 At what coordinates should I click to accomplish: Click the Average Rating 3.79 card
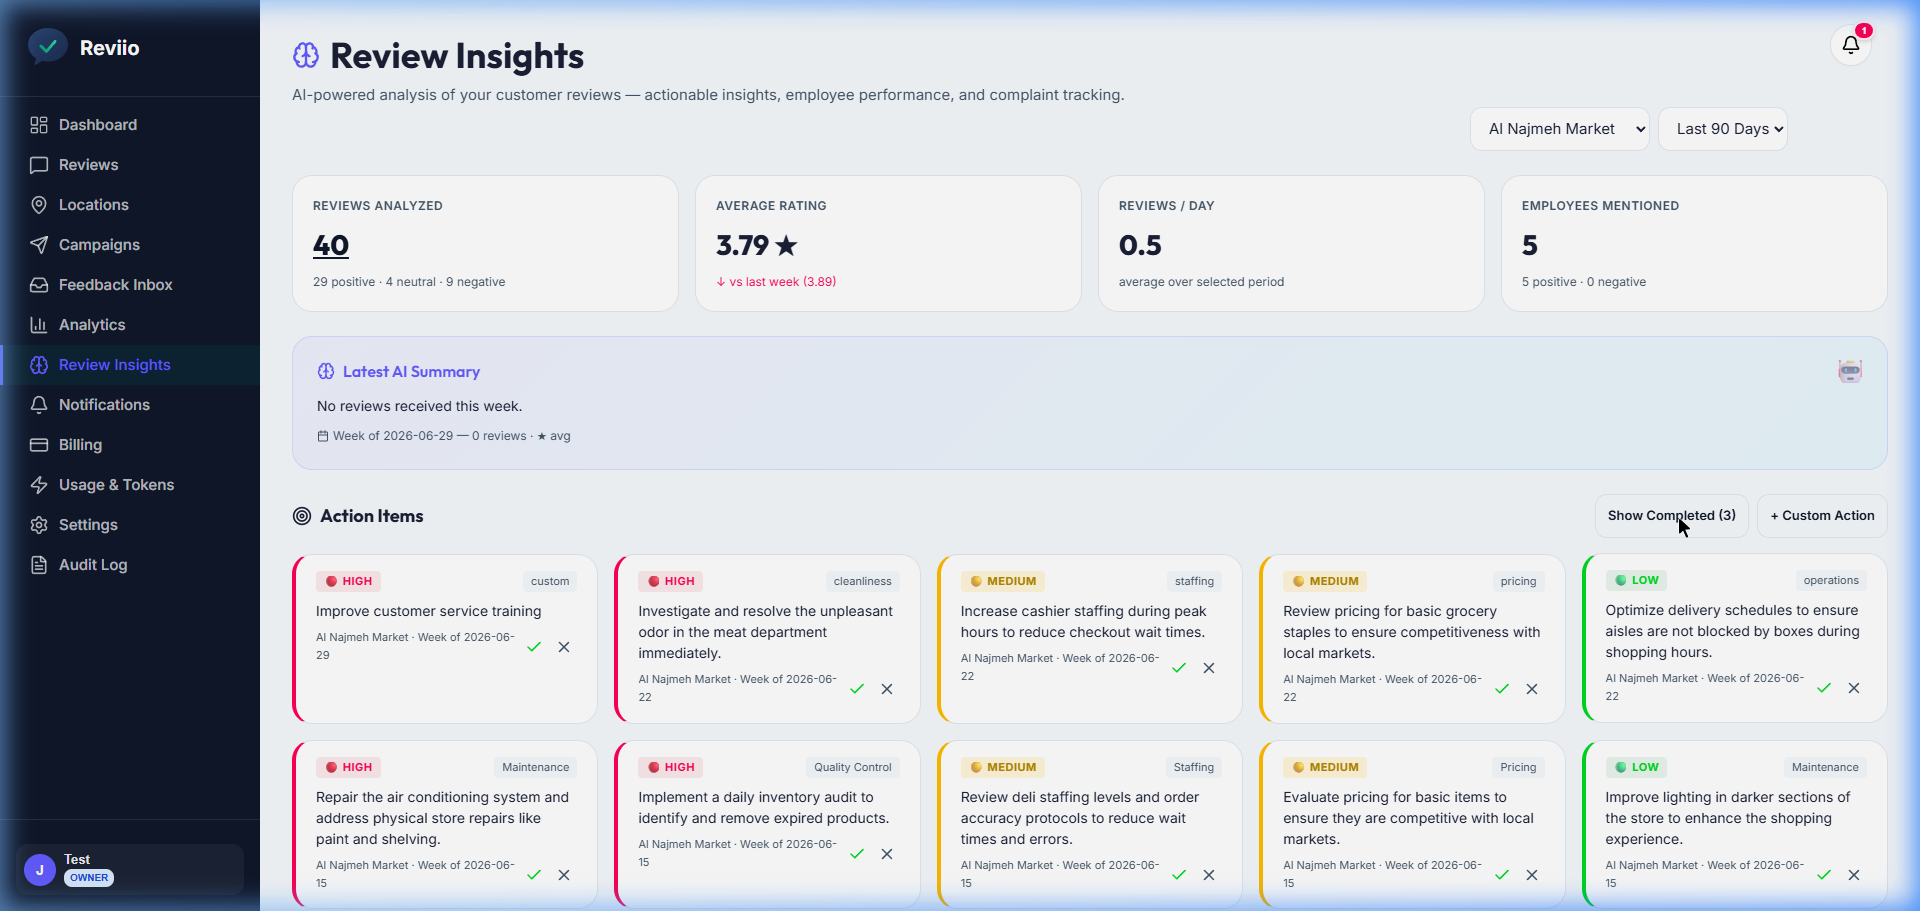click(888, 244)
